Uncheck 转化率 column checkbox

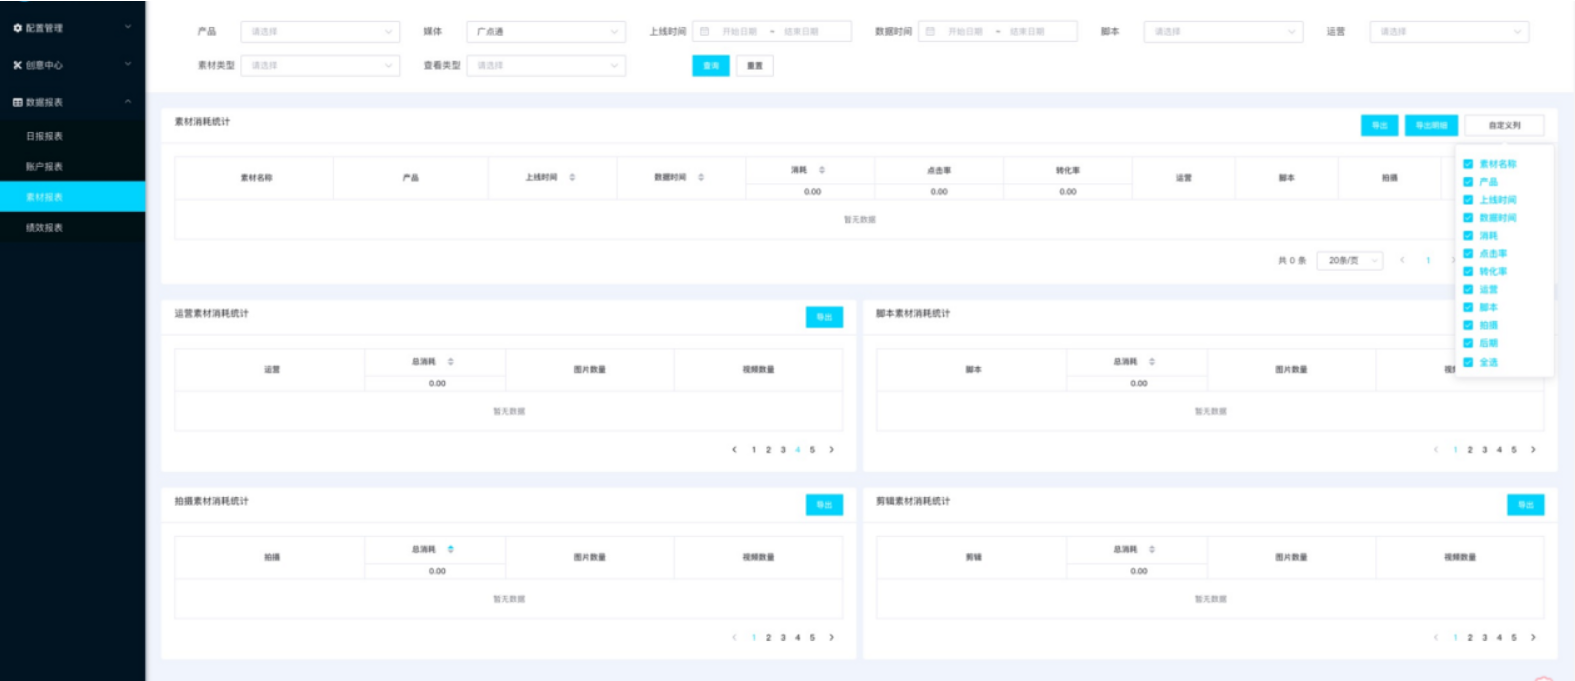1468,271
